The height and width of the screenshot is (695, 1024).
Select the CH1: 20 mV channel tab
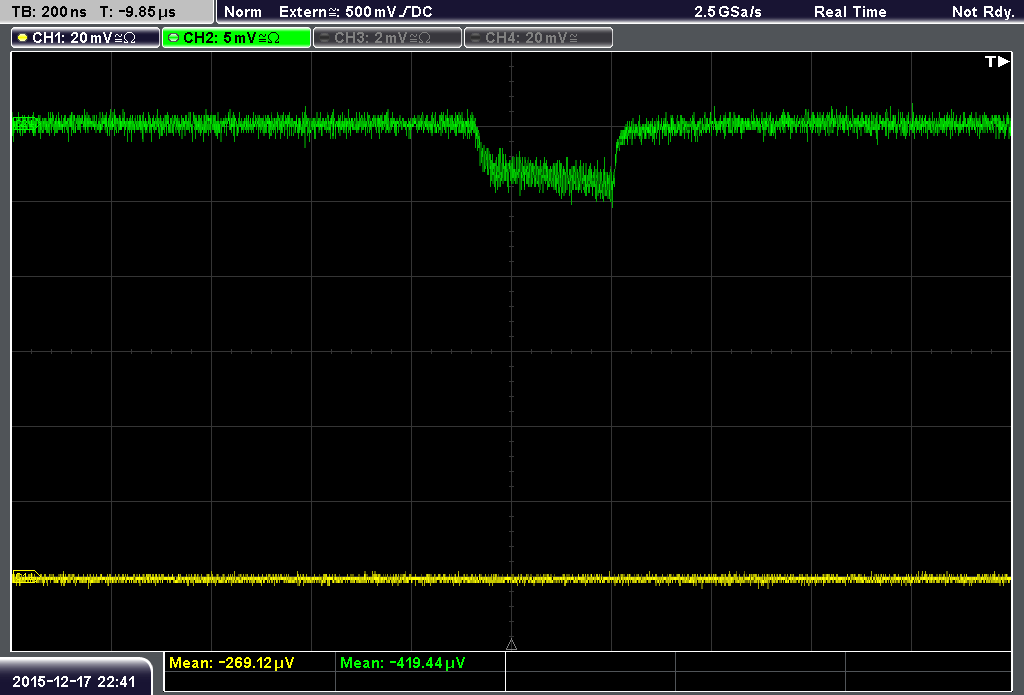(86, 38)
